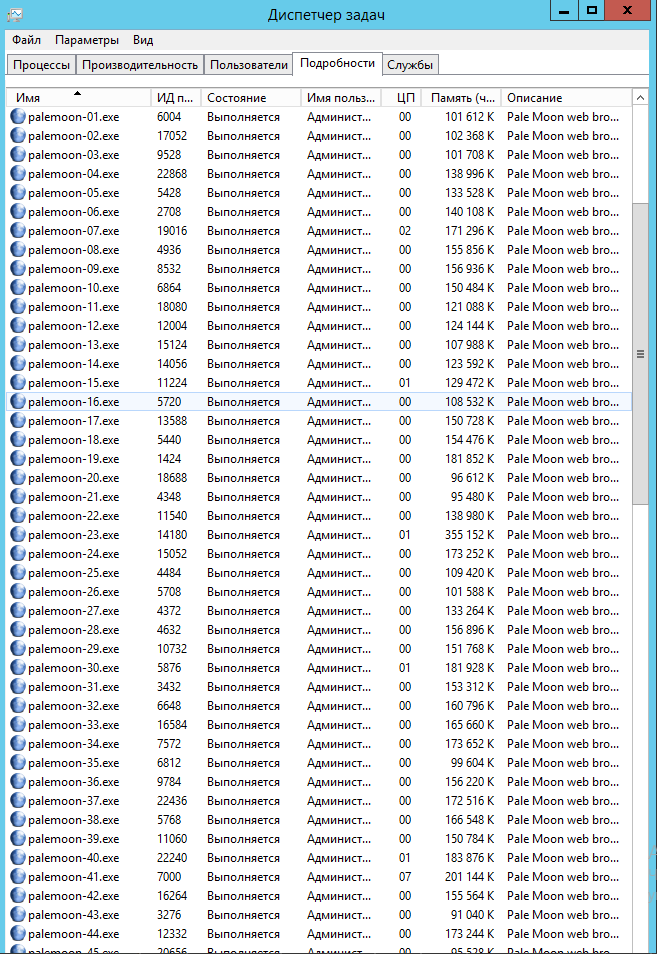Click the palemoon-30.exe process icon
This screenshot has height=954, width=657.
18,667
